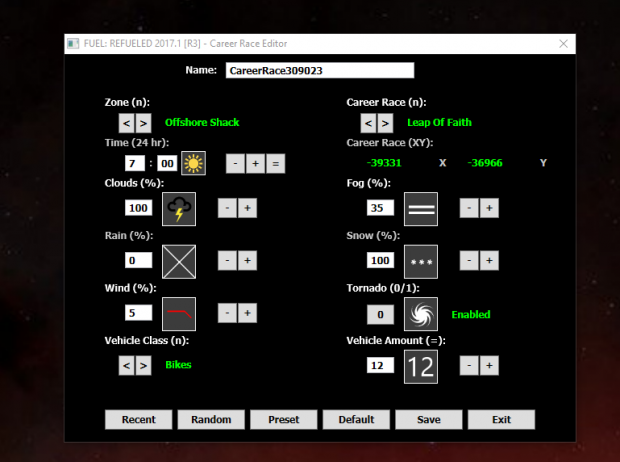Decrease Wind percentage

pyautogui.click(x=227, y=313)
